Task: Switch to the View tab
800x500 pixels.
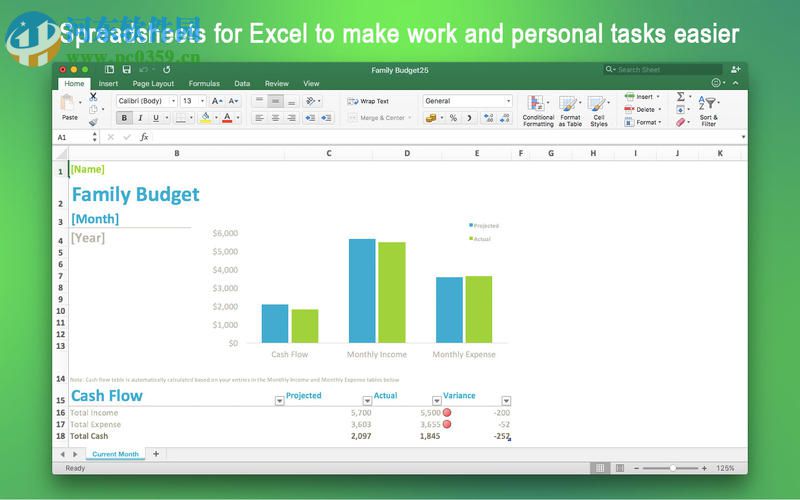Action: pyautogui.click(x=311, y=84)
